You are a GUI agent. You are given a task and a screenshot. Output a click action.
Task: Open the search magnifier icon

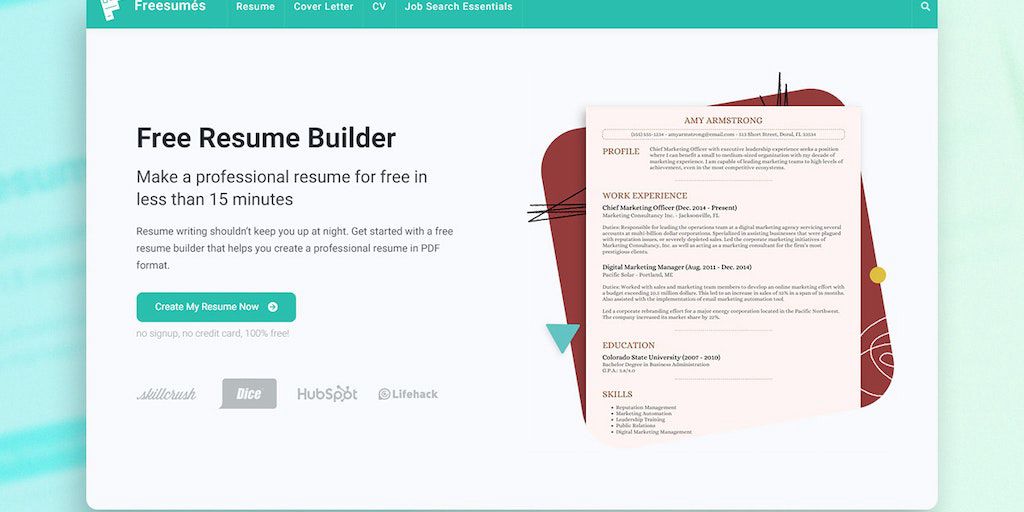(925, 7)
